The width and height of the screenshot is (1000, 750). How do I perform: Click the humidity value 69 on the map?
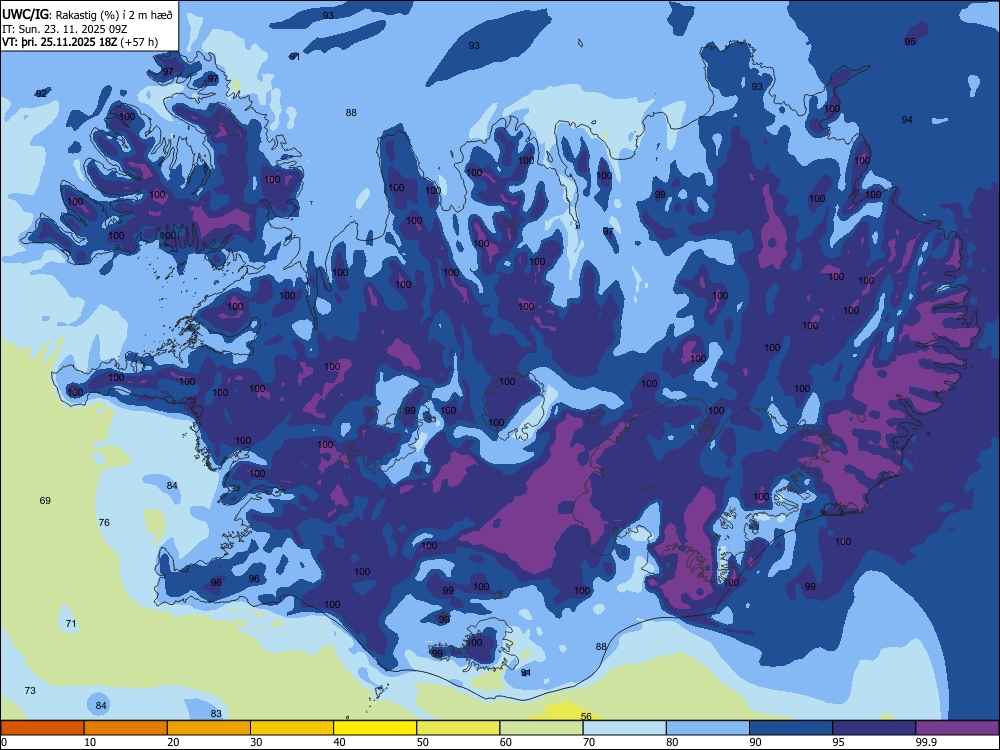tap(45, 501)
